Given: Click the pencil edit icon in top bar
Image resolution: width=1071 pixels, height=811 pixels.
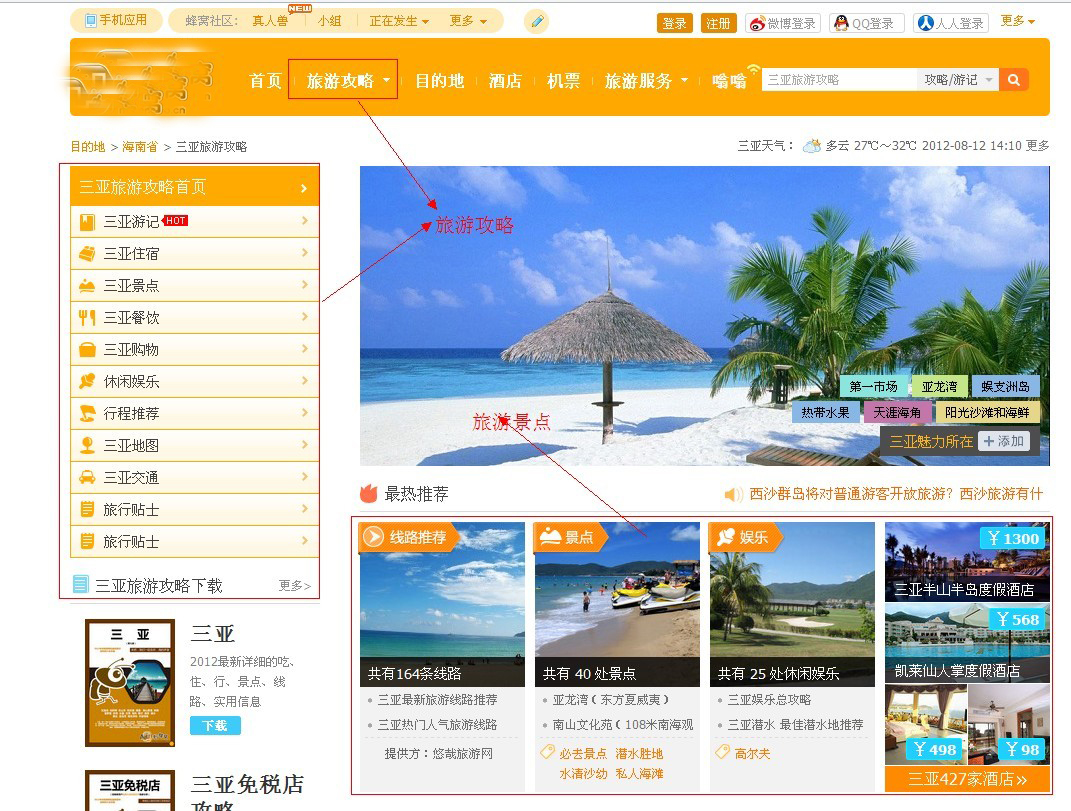Looking at the screenshot, I should 537,21.
